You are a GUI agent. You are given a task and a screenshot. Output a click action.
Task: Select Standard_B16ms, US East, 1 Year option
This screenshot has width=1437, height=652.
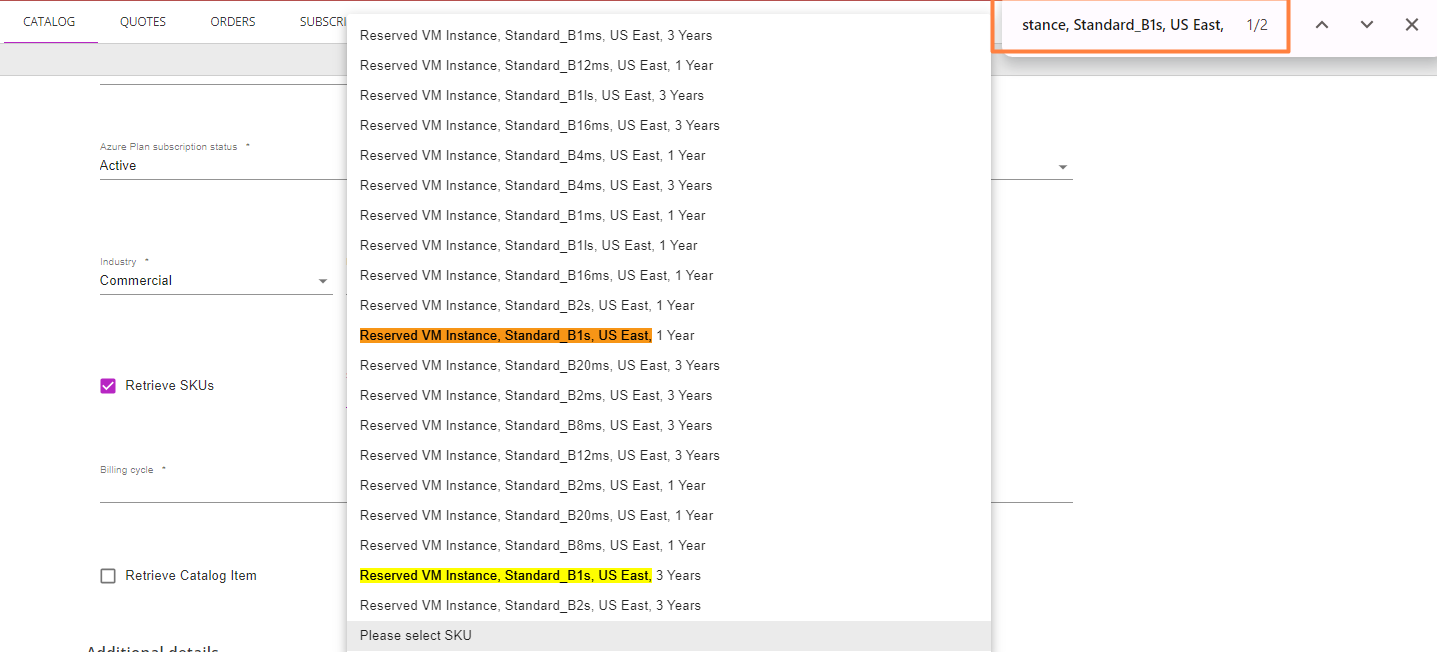coord(669,276)
